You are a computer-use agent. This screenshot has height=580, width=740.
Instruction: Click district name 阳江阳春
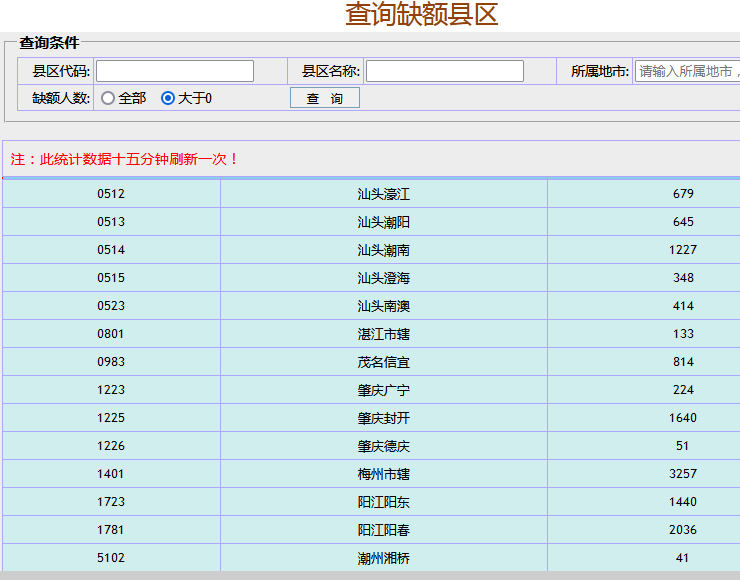point(384,530)
